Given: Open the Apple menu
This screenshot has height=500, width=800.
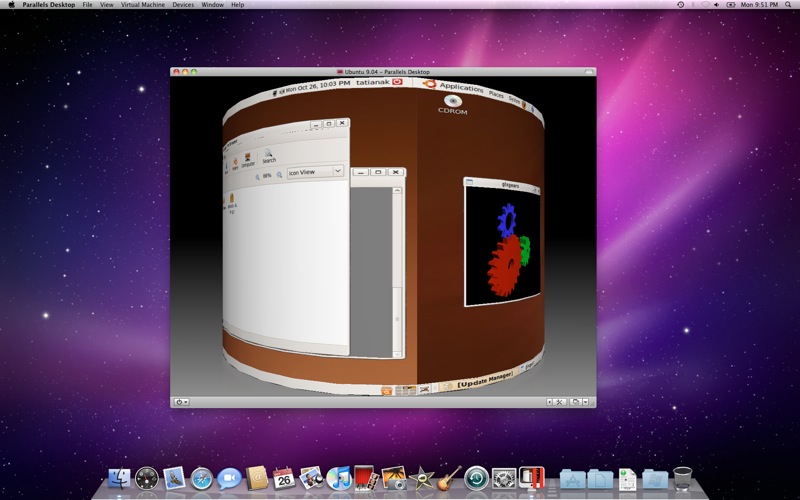Looking at the screenshot, I should click(11, 5).
